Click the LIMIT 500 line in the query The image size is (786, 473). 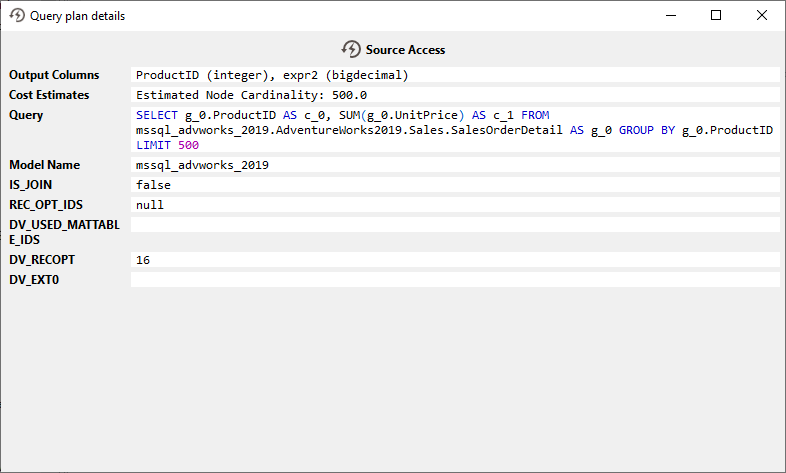(x=167, y=145)
